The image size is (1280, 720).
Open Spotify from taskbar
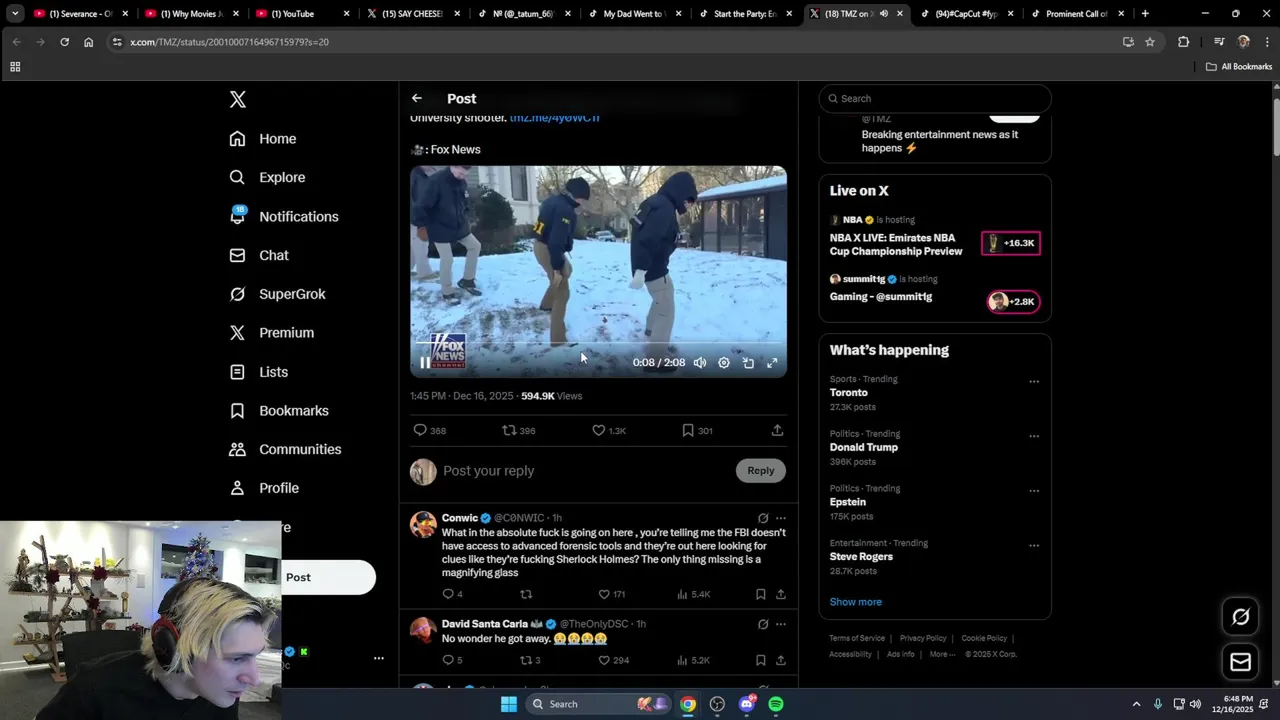(x=776, y=704)
